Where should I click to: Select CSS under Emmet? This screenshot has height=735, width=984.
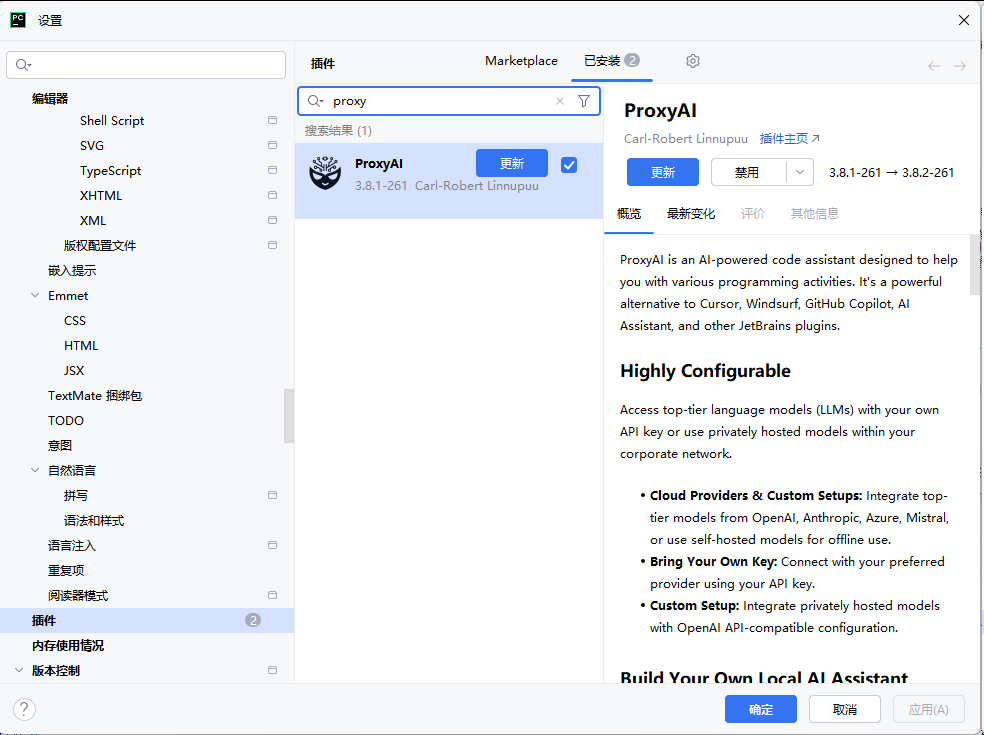[75, 321]
